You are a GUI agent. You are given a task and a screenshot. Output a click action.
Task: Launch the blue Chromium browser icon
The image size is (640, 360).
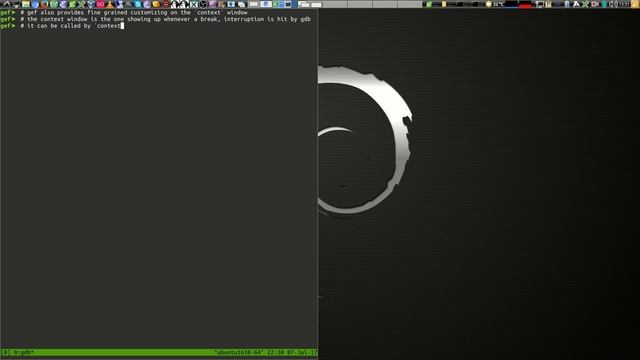tap(35, 4)
